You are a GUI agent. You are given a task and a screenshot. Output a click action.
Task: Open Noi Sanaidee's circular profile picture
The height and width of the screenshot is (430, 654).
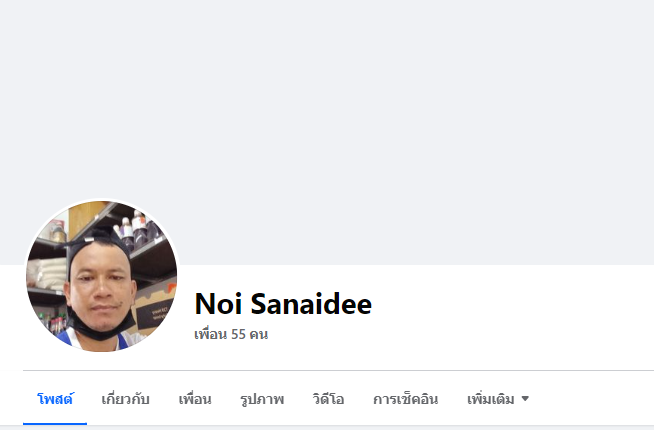point(101,276)
